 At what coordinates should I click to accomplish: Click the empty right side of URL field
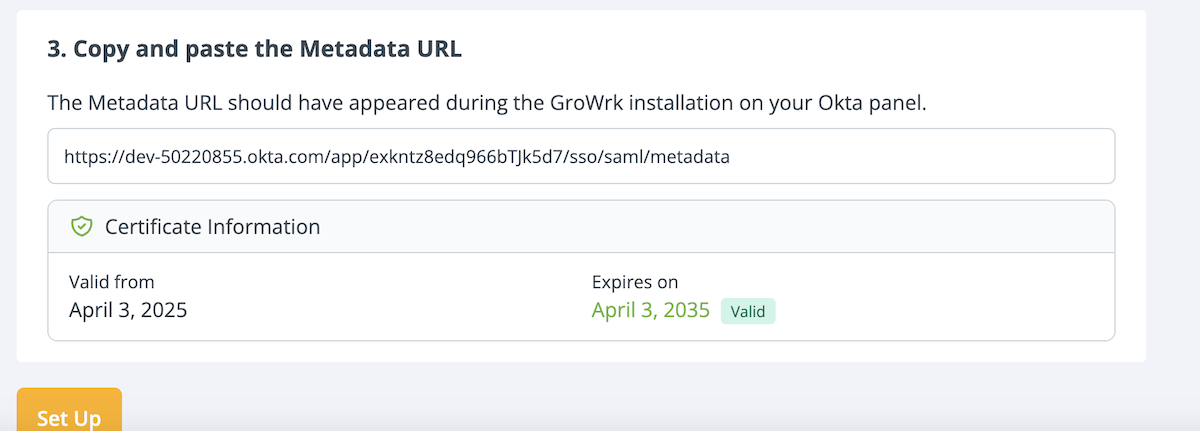click(950, 156)
